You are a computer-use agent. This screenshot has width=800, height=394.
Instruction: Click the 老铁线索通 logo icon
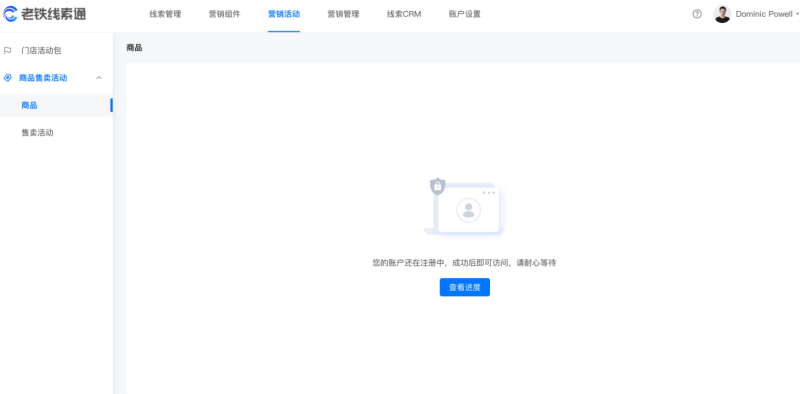(10, 14)
